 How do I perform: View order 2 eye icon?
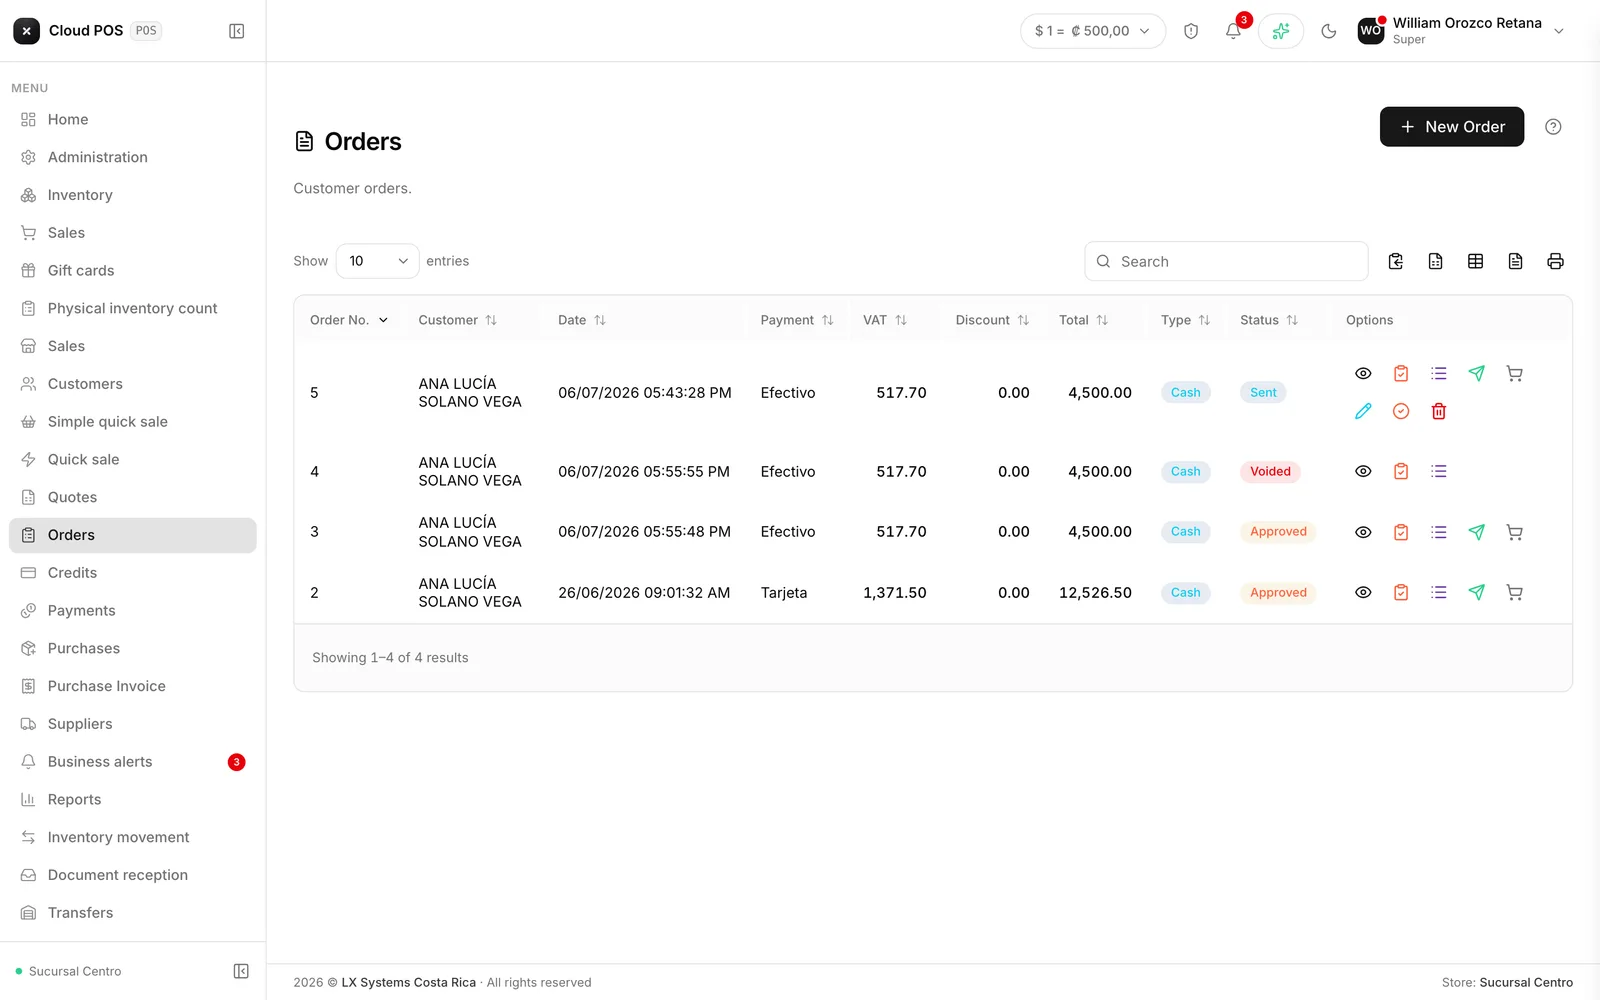pyautogui.click(x=1363, y=593)
